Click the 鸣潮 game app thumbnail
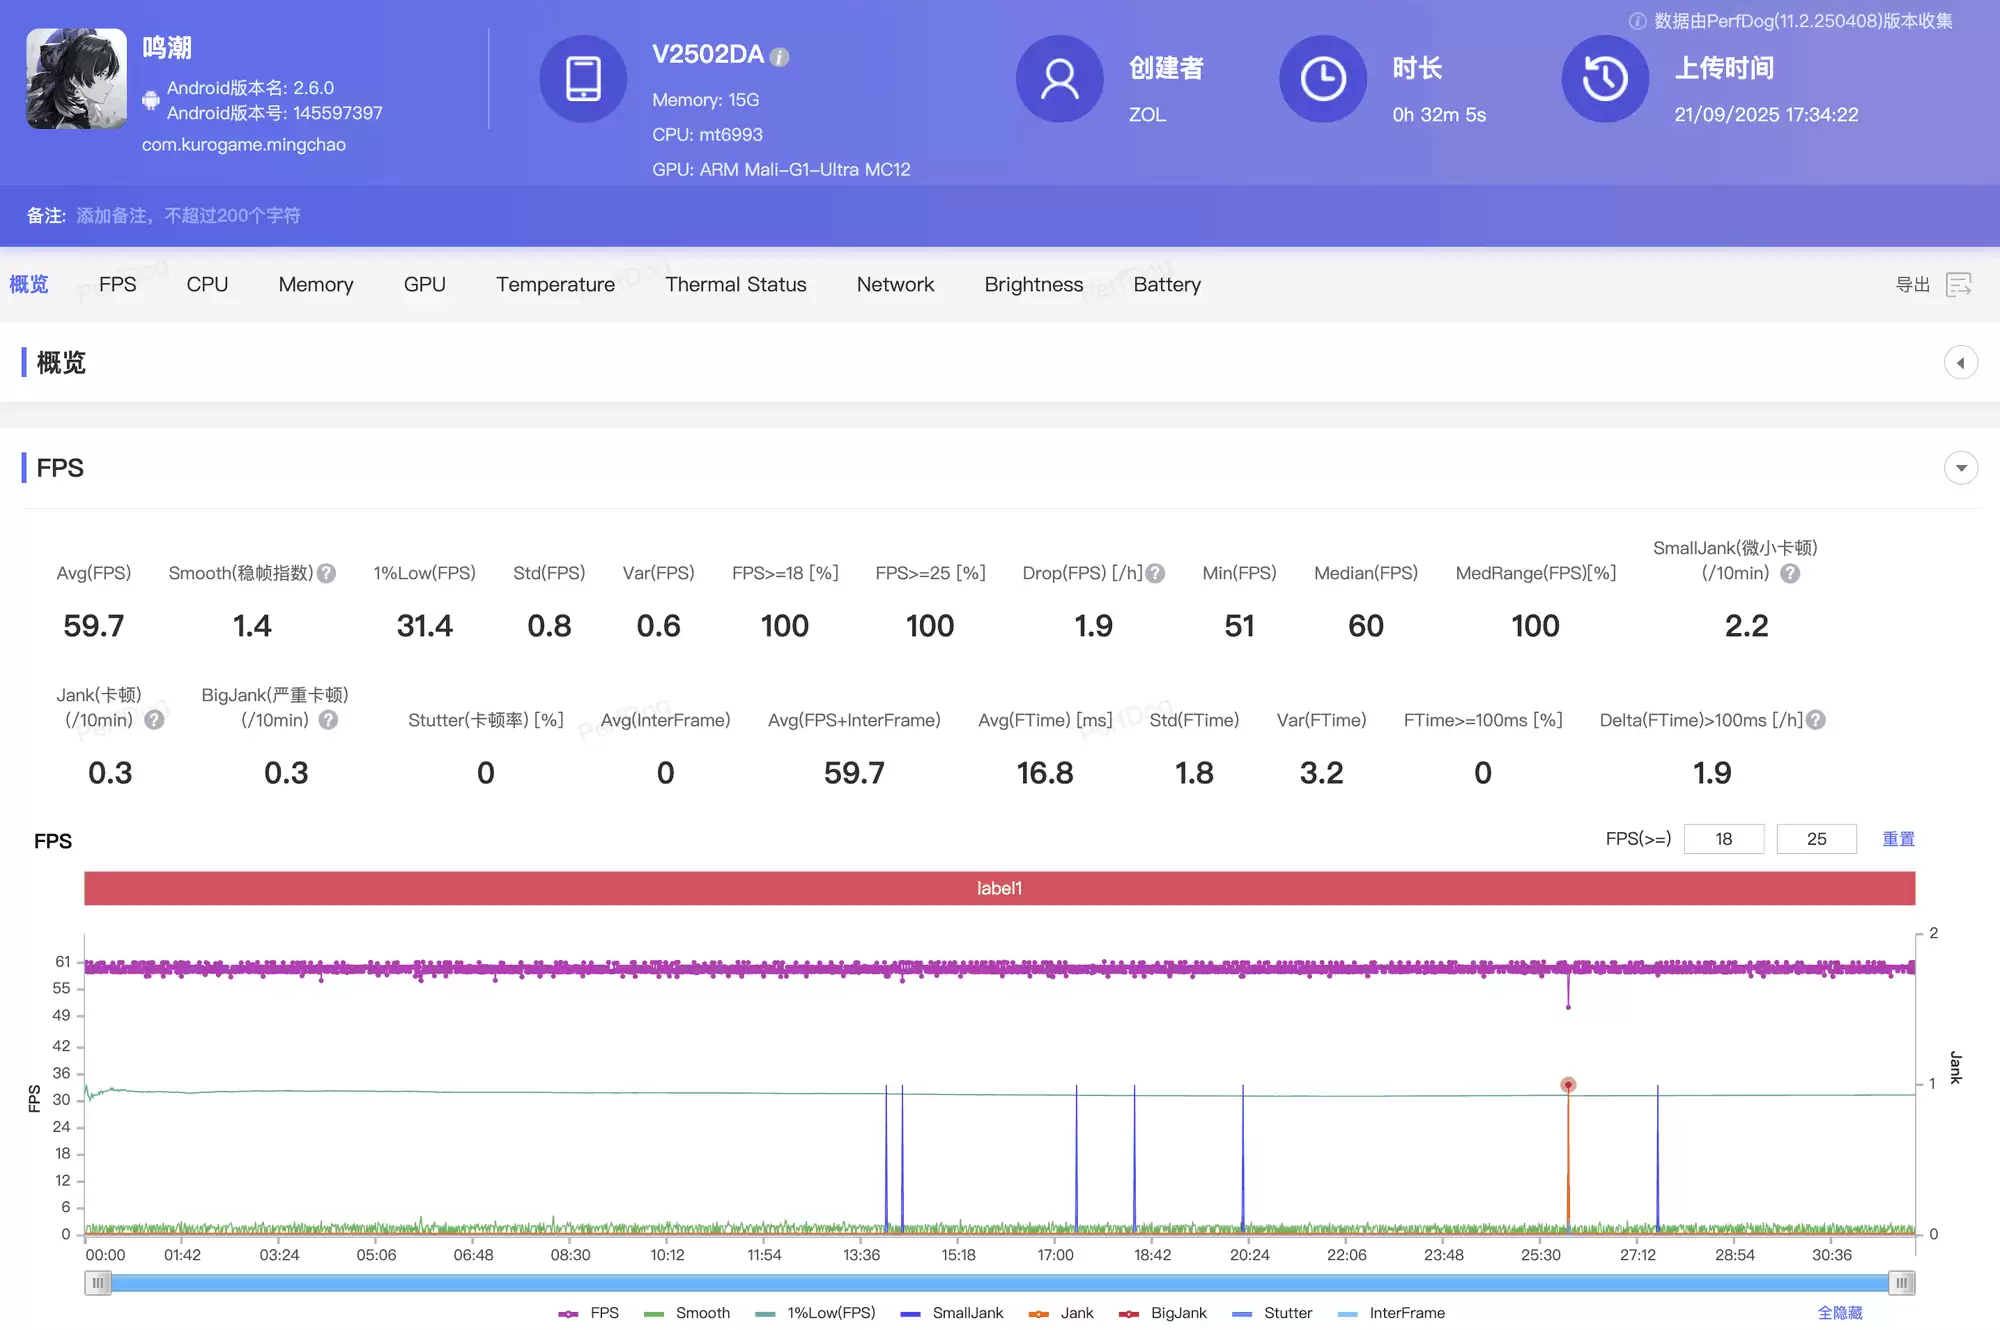Viewport: 2000px width, 1330px height. click(76, 79)
